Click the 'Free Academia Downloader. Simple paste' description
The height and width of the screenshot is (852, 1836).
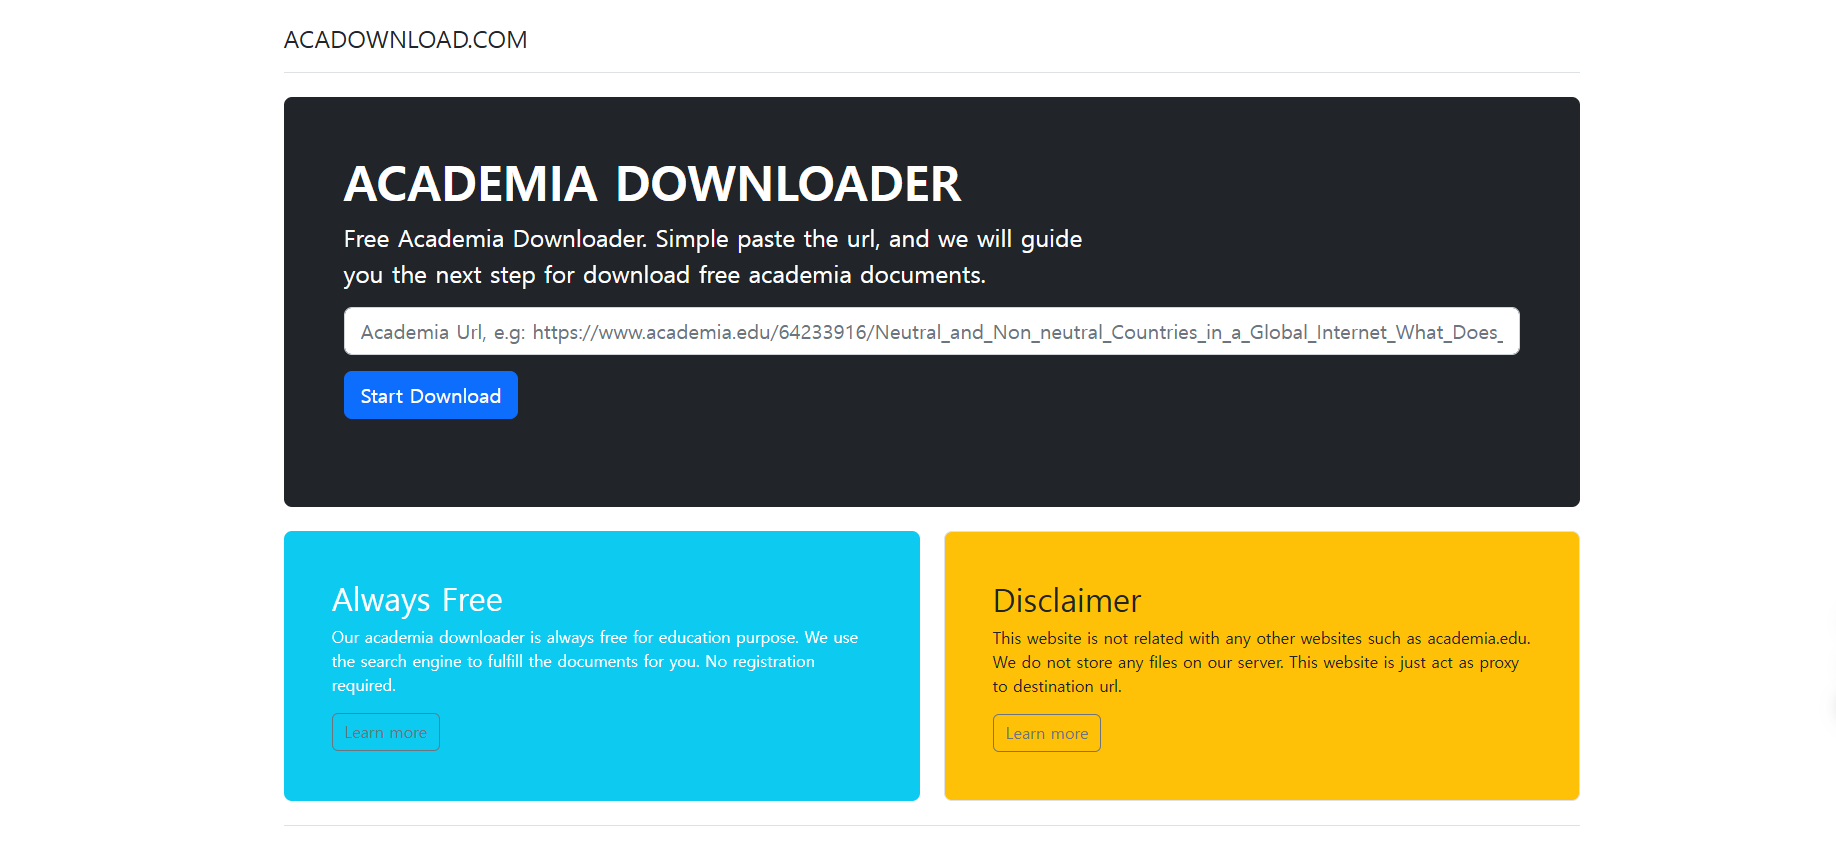pos(713,257)
